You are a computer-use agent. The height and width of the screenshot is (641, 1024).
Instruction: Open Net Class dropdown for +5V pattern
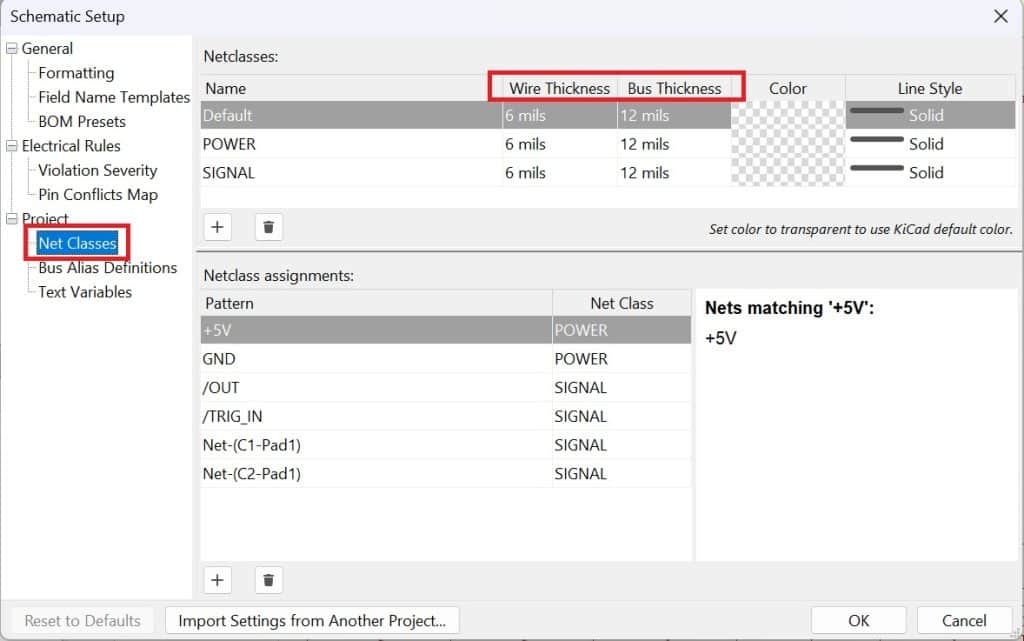(x=622, y=330)
